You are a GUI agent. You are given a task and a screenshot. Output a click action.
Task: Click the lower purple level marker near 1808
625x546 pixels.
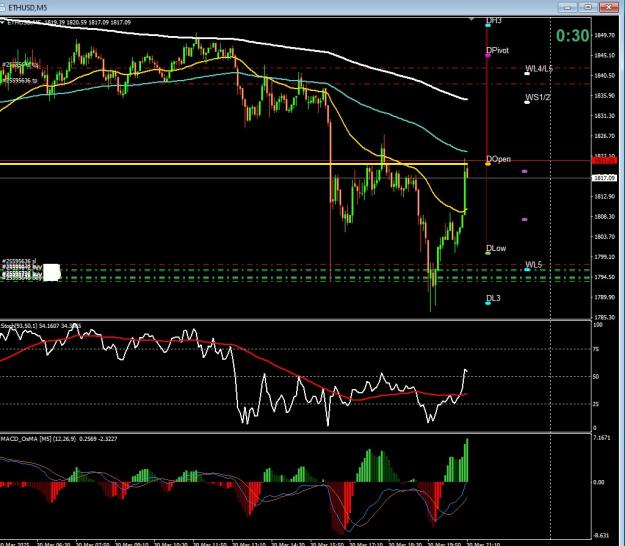click(x=525, y=220)
